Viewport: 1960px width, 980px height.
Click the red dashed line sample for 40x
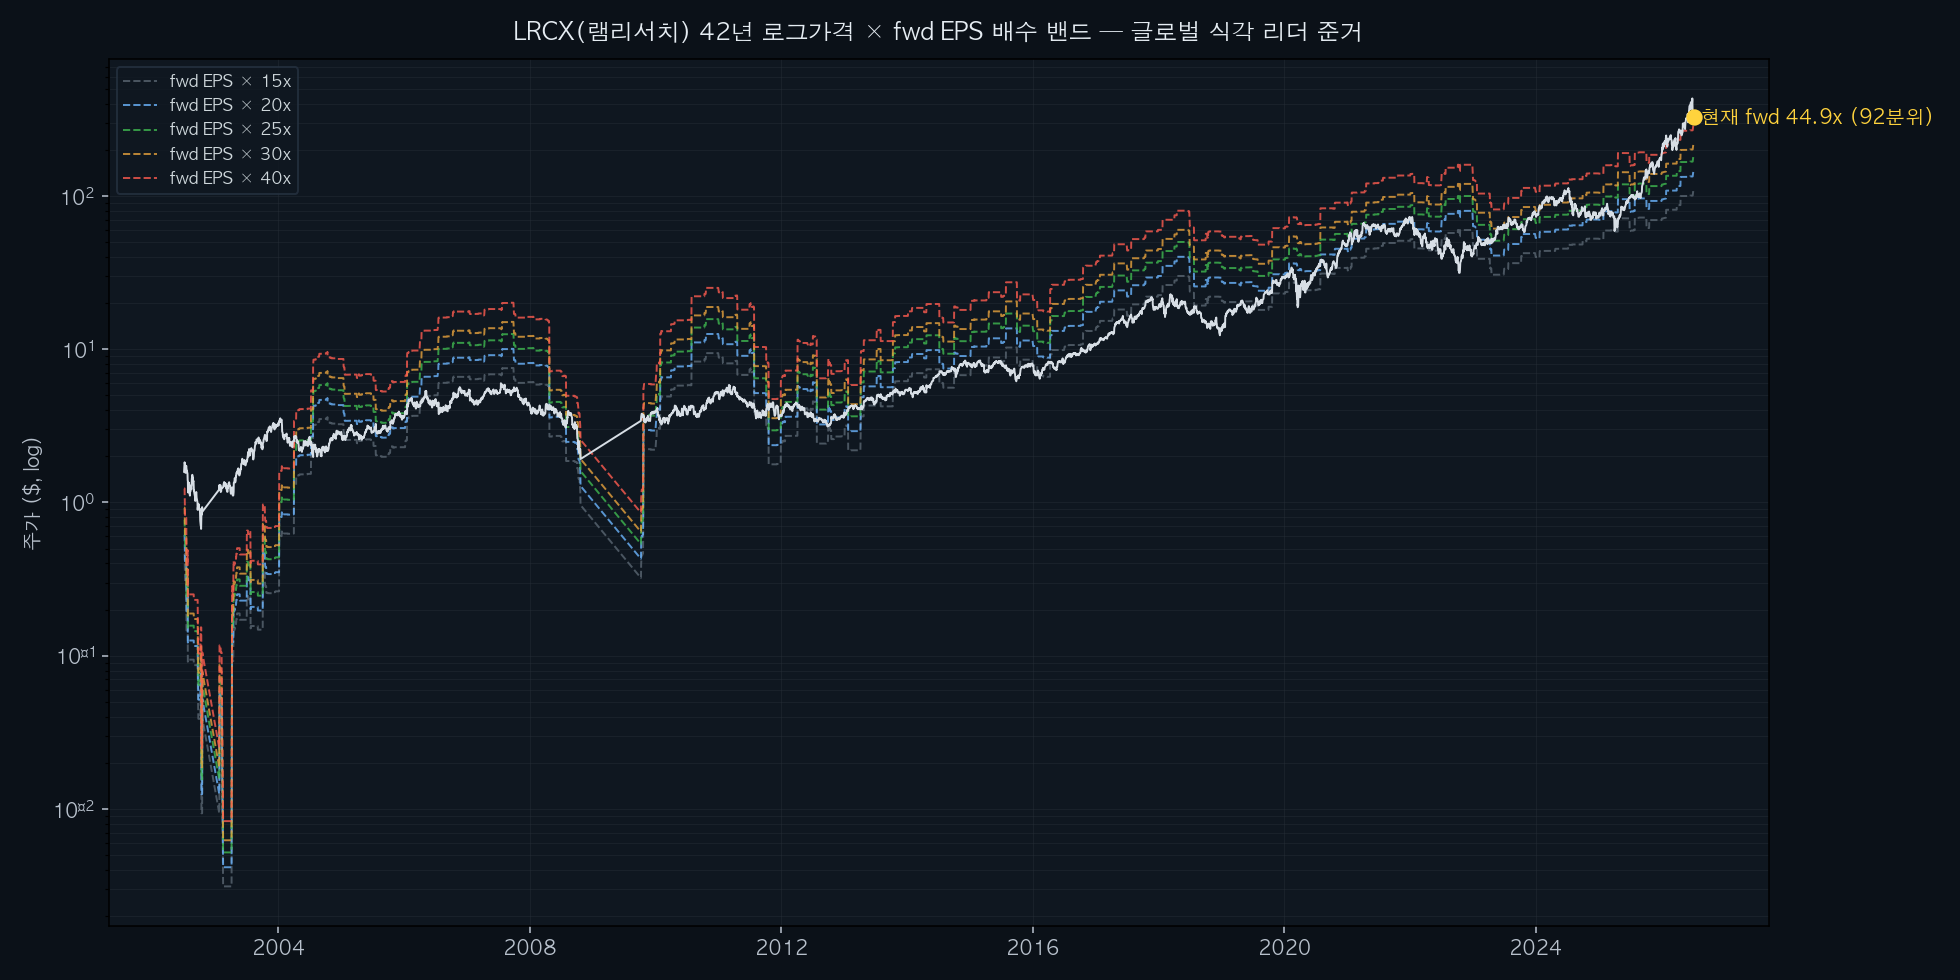[x=140, y=178]
